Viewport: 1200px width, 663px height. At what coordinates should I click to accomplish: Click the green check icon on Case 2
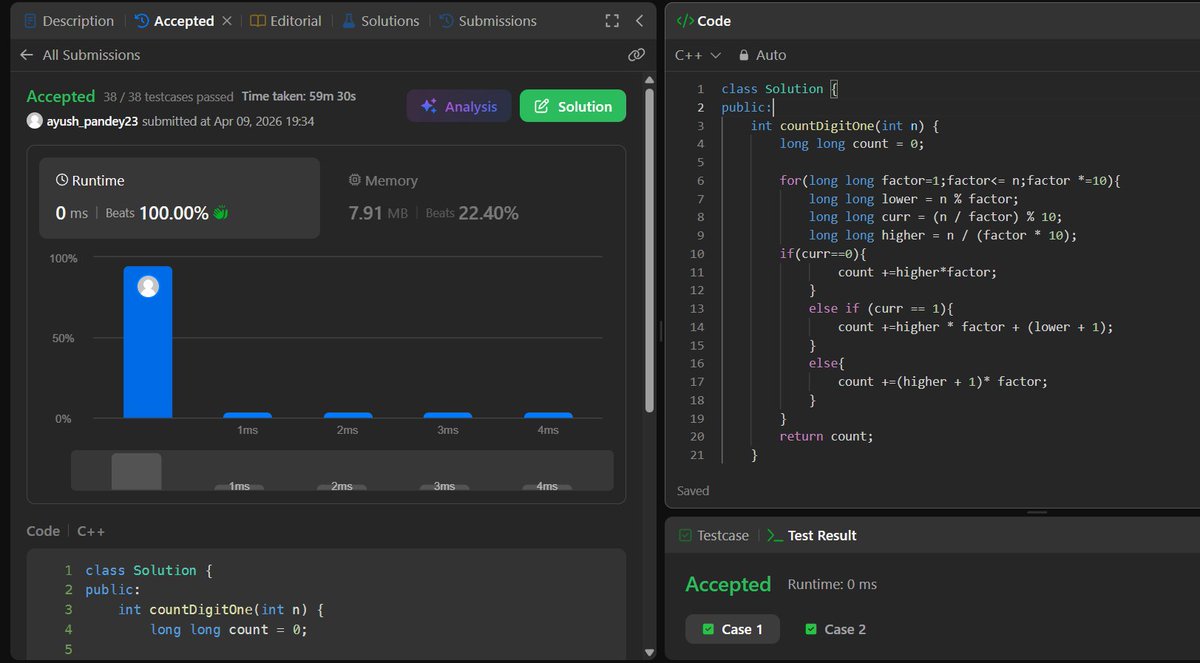click(x=811, y=629)
